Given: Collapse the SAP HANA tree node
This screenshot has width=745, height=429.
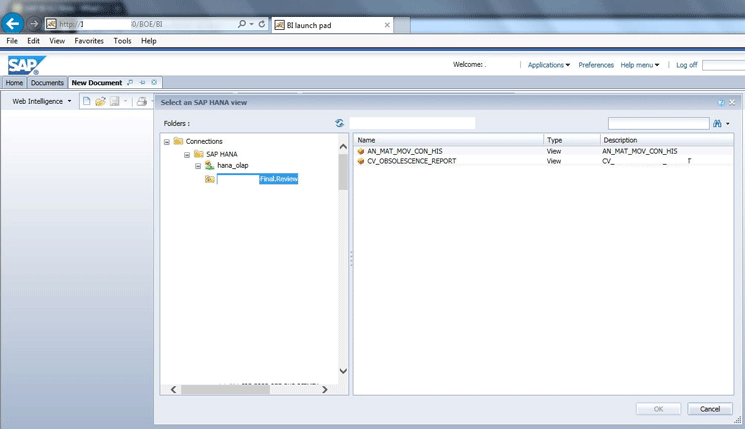Looking at the screenshot, I should 187,154.
